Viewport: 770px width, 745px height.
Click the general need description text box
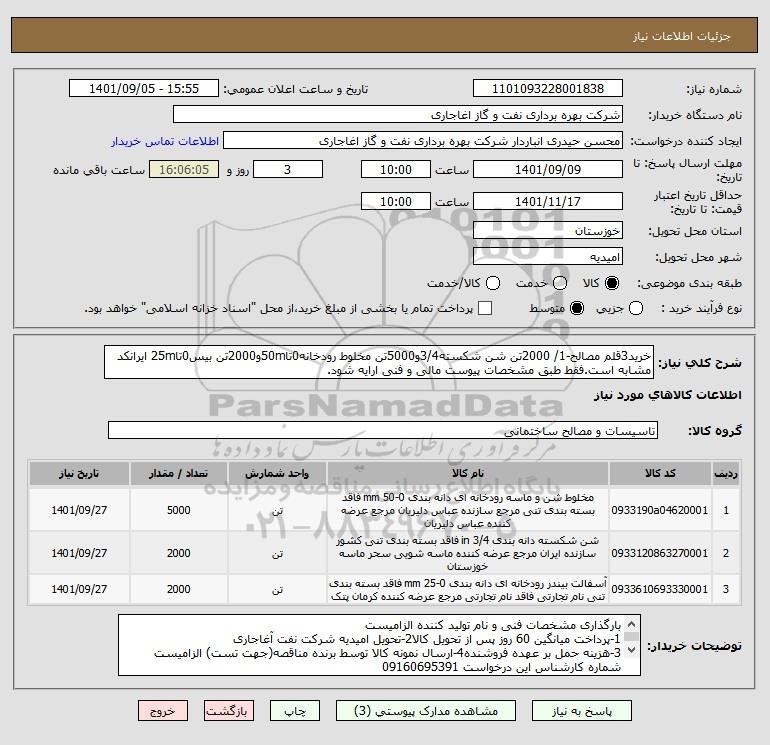379,362
